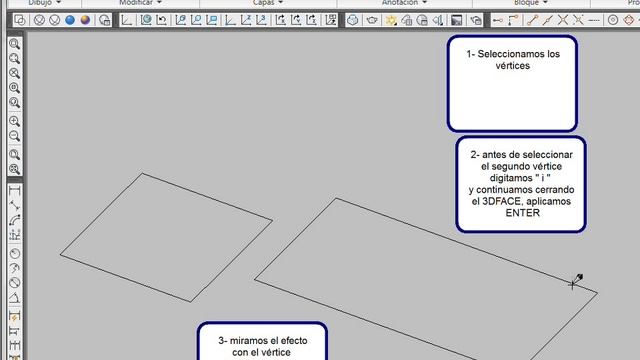
Task: Select the Zoom Center tool
Action: 15,88
